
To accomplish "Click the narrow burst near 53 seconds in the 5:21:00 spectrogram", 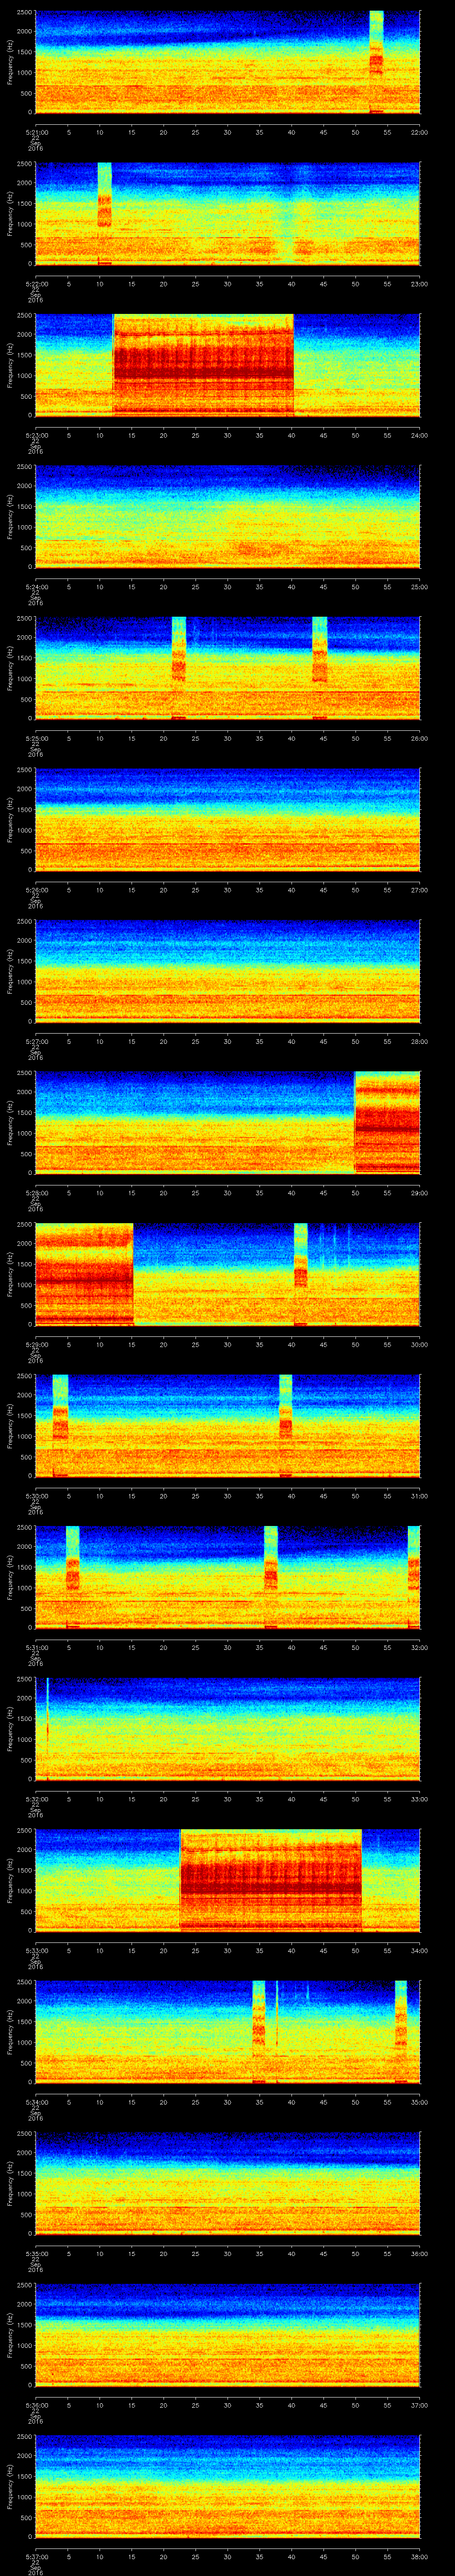I will [x=376, y=62].
